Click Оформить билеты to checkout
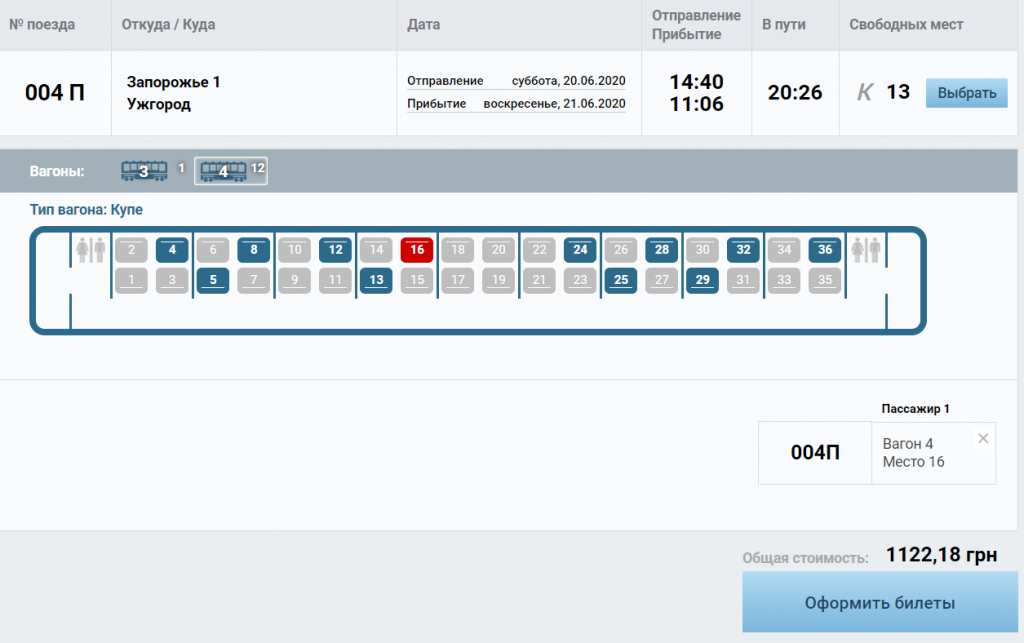The height and width of the screenshot is (643, 1024). point(879,603)
